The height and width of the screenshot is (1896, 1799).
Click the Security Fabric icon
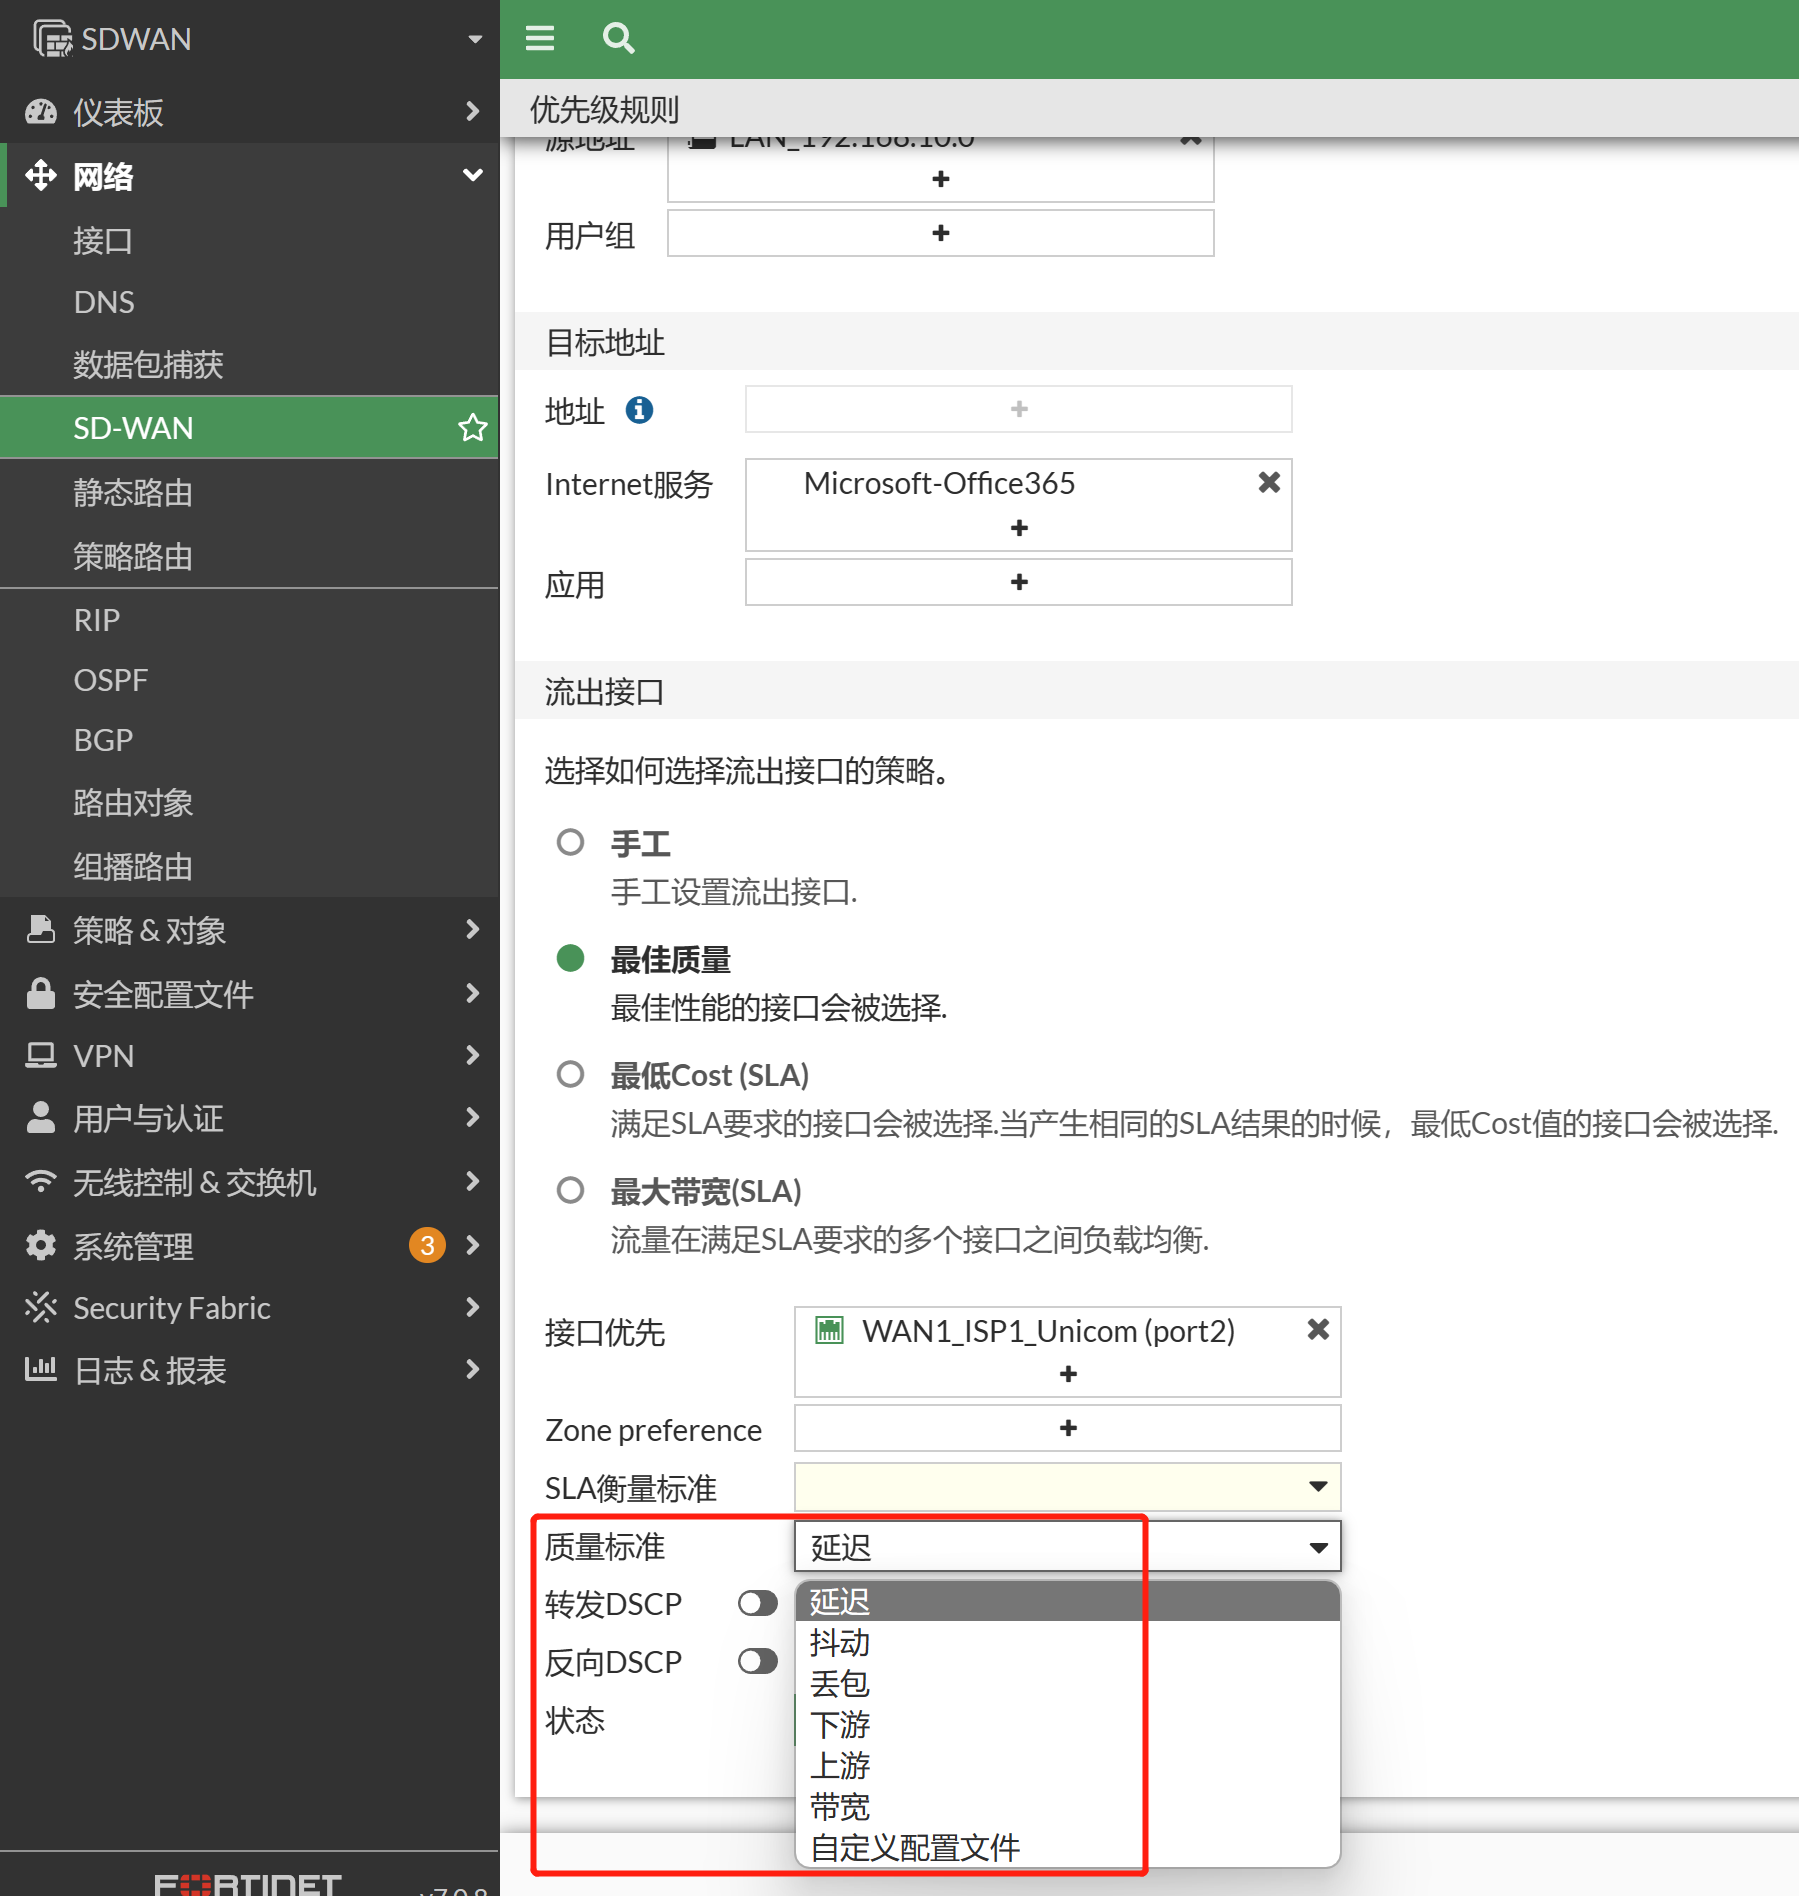tap(41, 1307)
